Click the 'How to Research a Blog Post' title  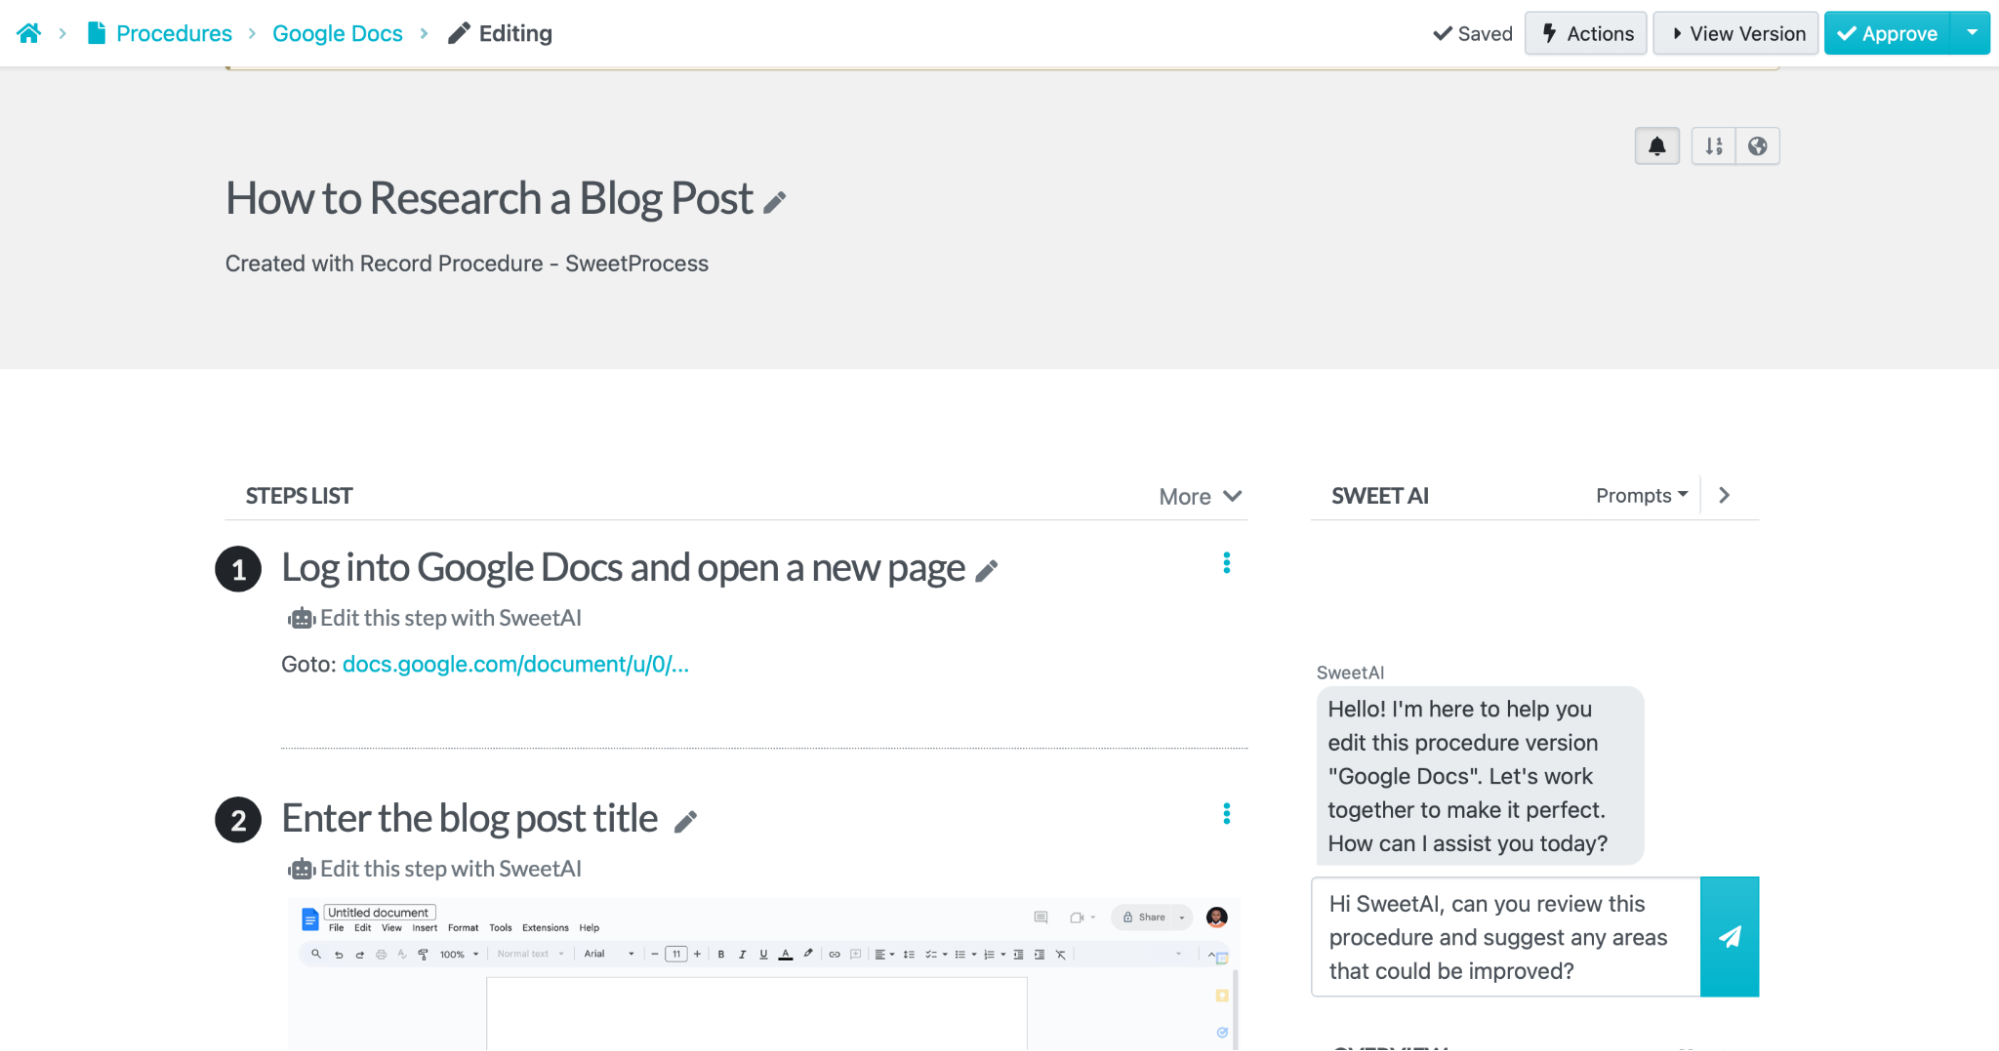click(x=489, y=198)
